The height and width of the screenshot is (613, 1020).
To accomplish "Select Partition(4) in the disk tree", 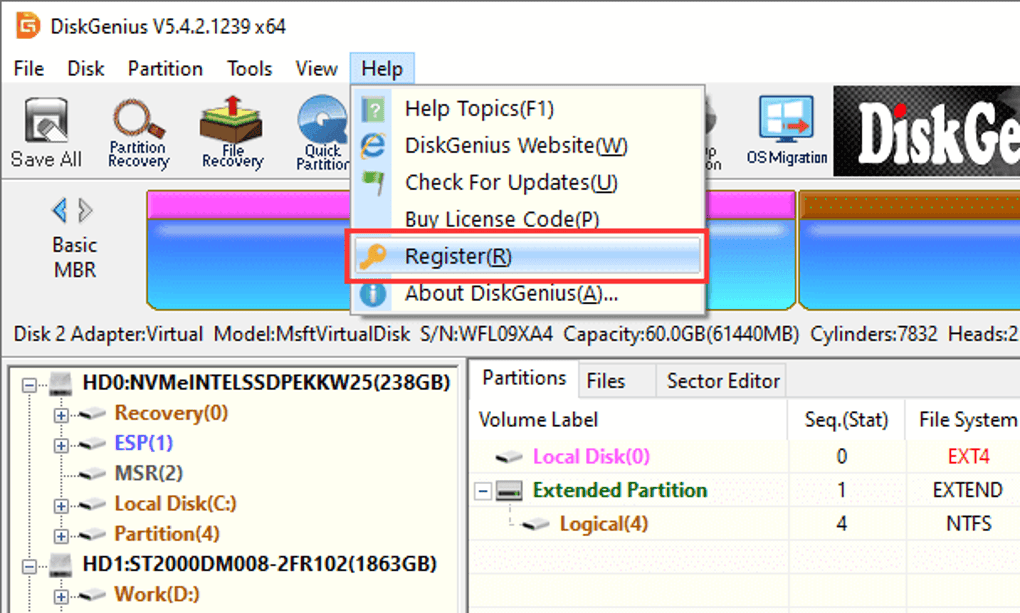I will pos(167,534).
